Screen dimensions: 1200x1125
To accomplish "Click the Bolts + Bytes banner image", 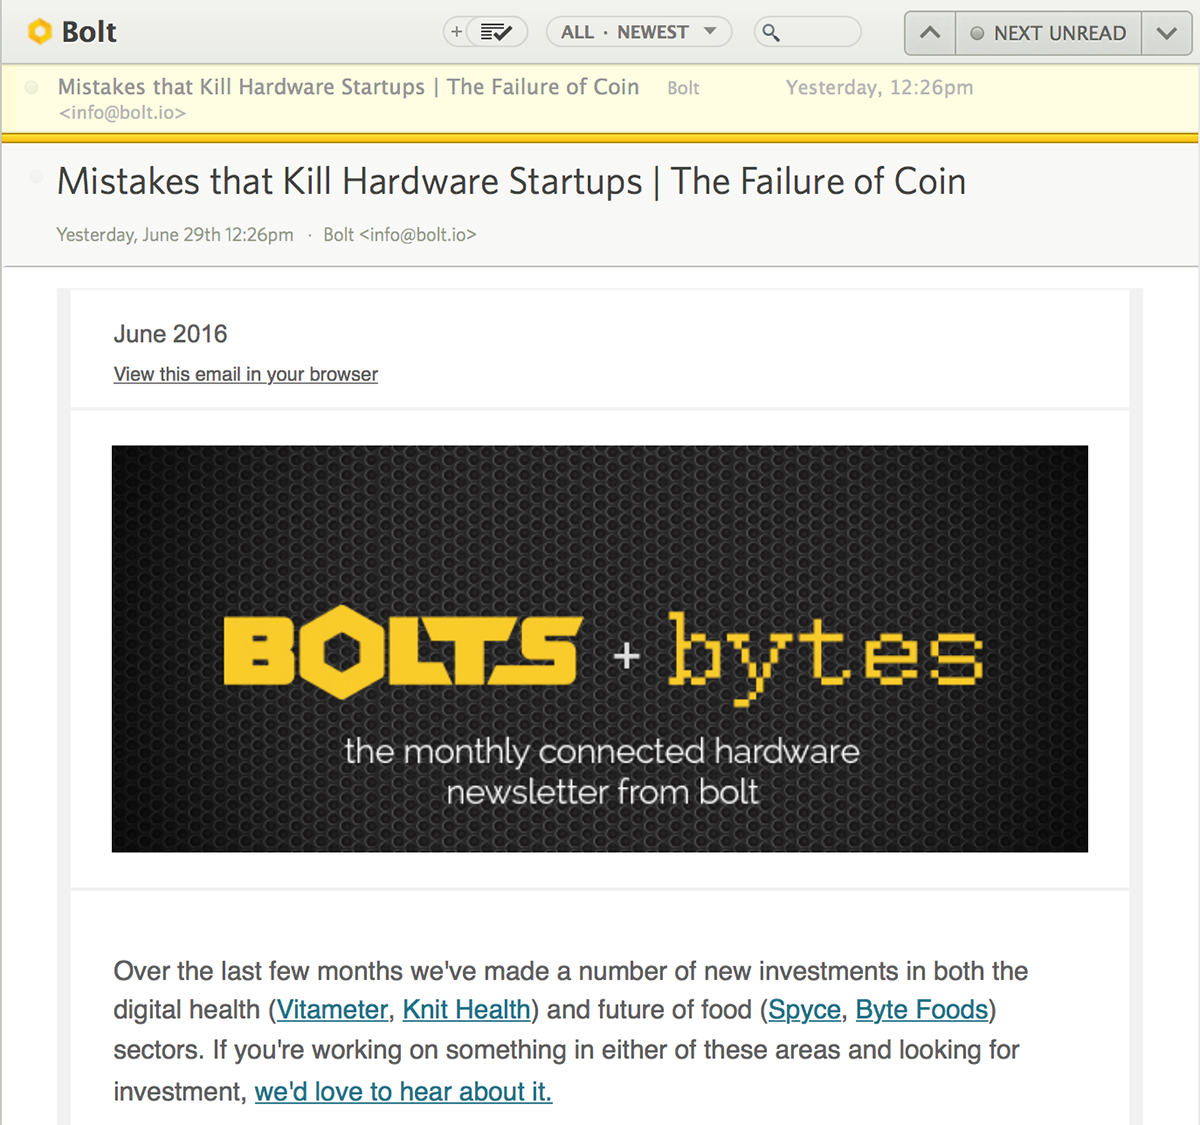I will tap(600, 648).
